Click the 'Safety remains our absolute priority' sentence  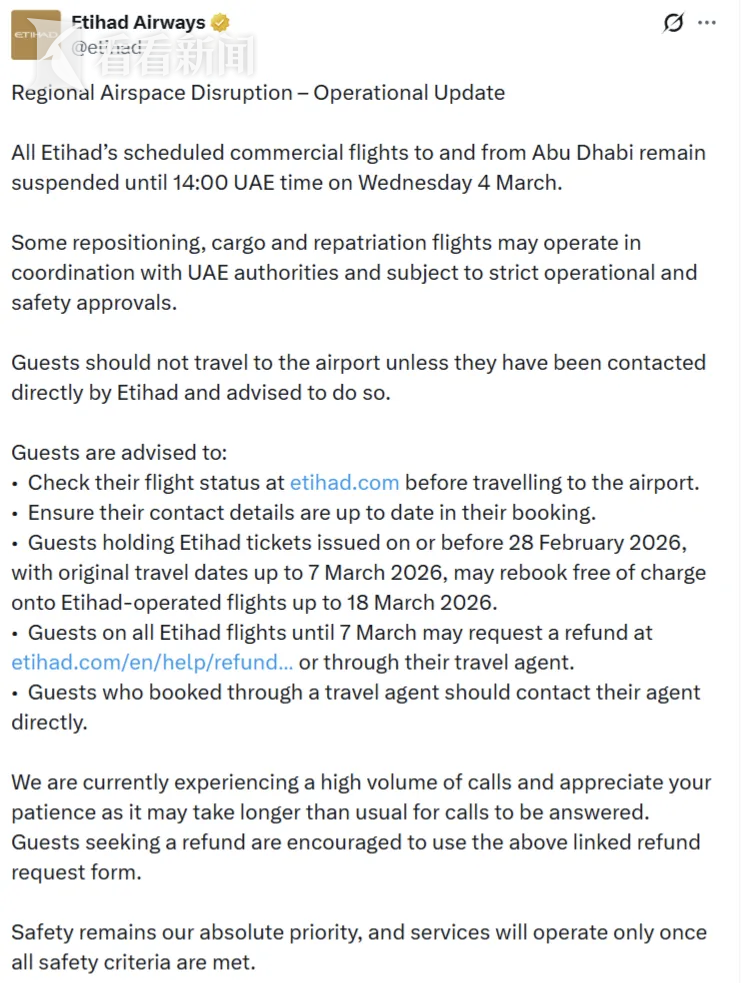(x=358, y=947)
